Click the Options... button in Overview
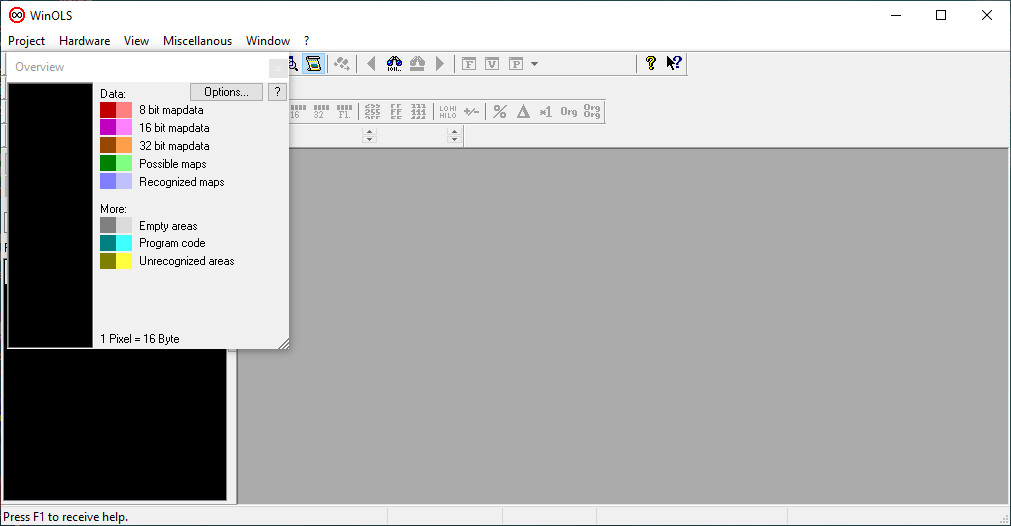1011x526 pixels. 226,92
